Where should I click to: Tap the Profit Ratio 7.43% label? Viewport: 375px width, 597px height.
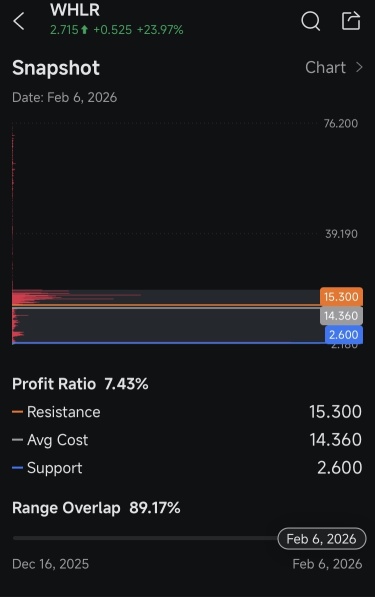click(80, 384)
